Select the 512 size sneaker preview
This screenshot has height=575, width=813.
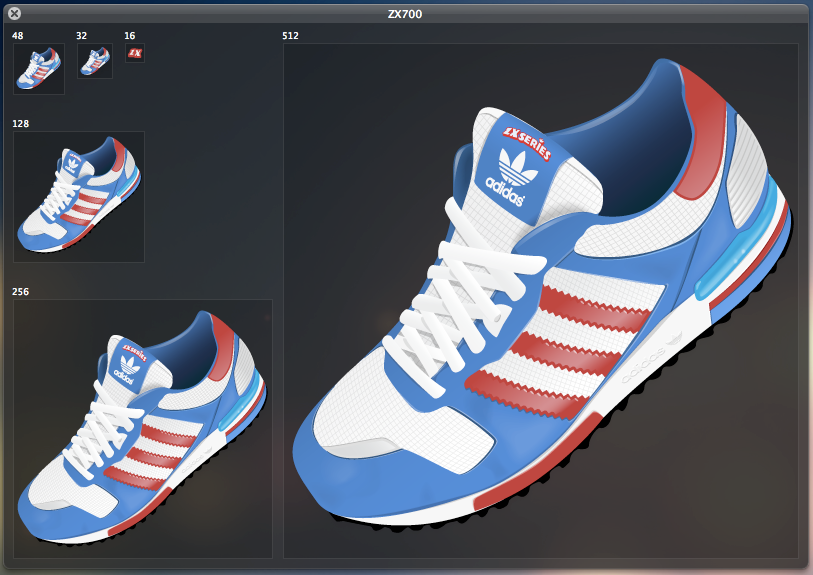[x=541, y=301]
